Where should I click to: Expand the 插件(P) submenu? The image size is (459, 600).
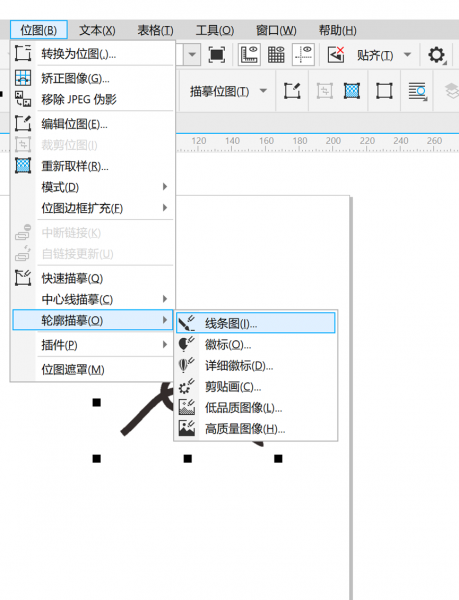93,345
